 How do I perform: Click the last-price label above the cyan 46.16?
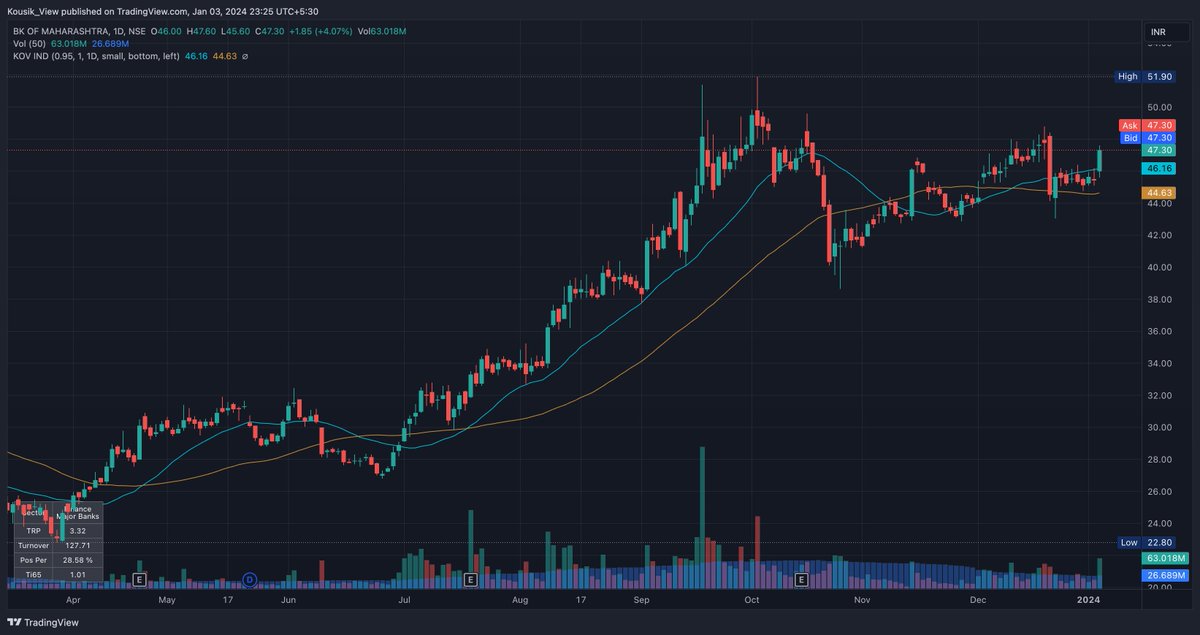1160,149
